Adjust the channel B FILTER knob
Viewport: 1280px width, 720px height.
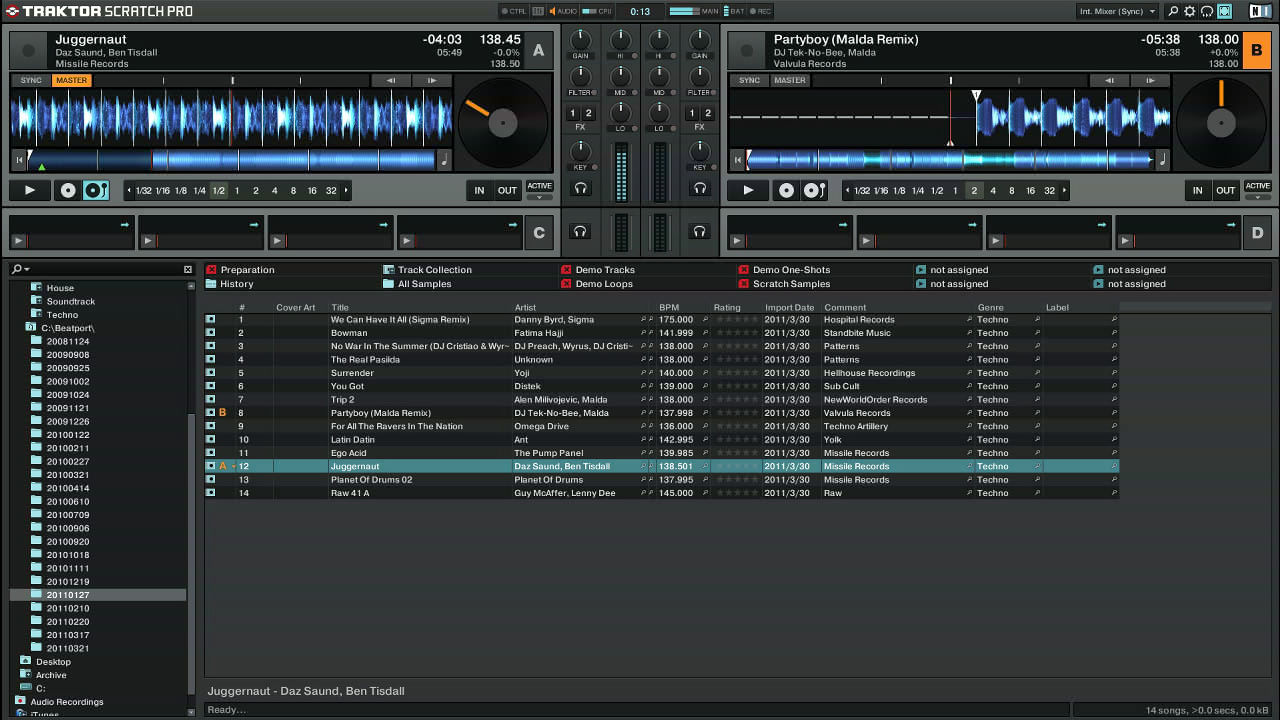[x=699, y=77]
